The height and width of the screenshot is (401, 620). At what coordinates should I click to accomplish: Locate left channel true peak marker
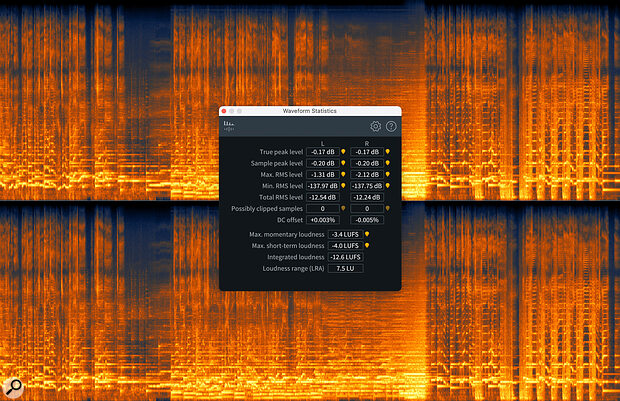343,152
